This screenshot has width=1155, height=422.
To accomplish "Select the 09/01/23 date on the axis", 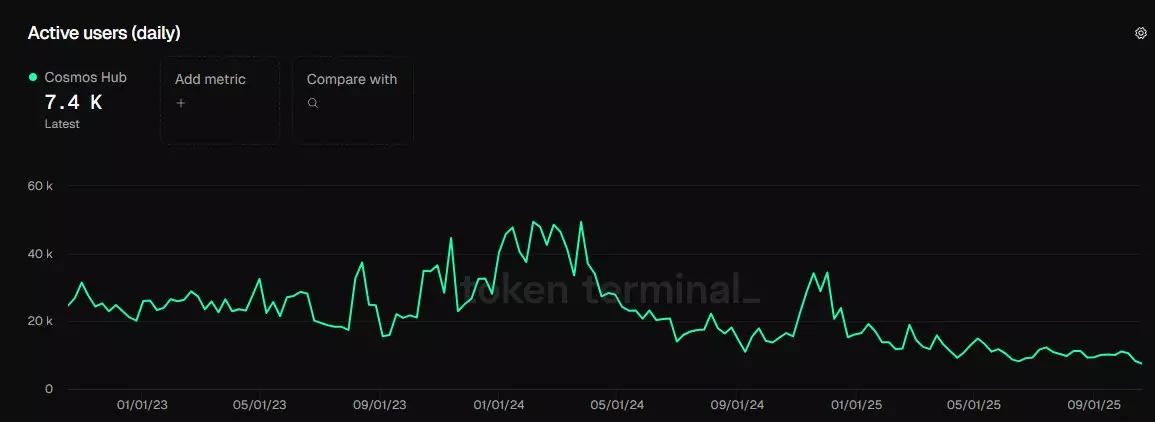I will (x=379, y=405).
